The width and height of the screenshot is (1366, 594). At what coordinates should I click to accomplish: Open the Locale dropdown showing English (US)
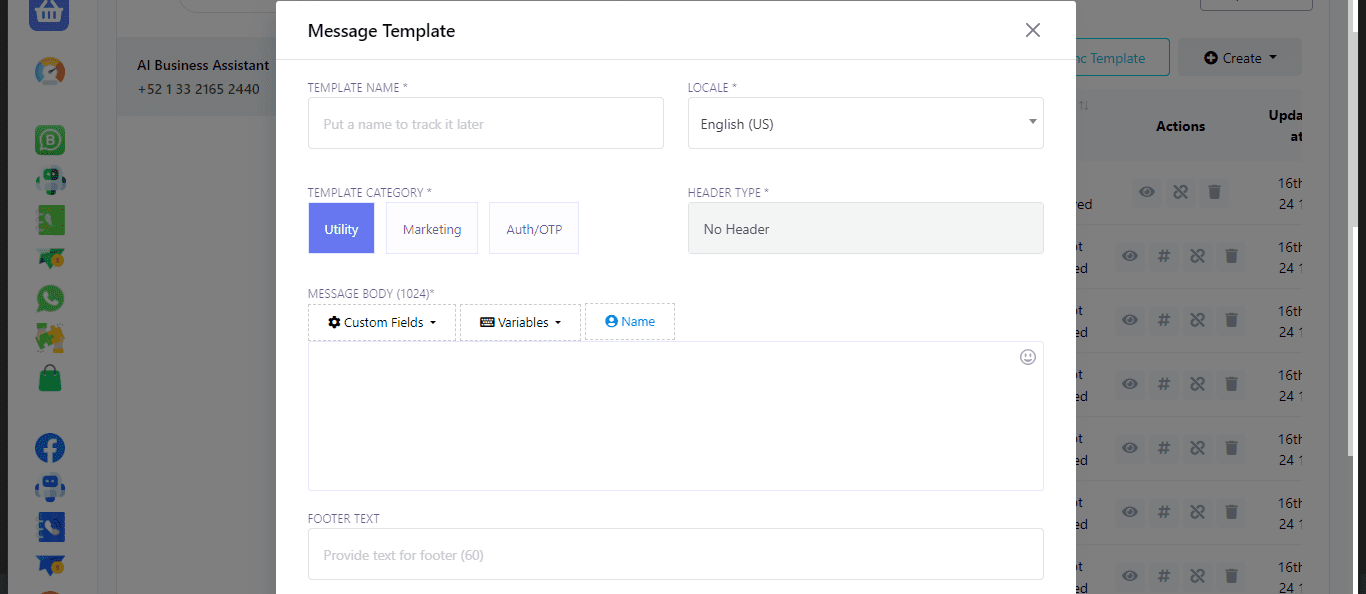pyautogui.click(x=865, y=124)
